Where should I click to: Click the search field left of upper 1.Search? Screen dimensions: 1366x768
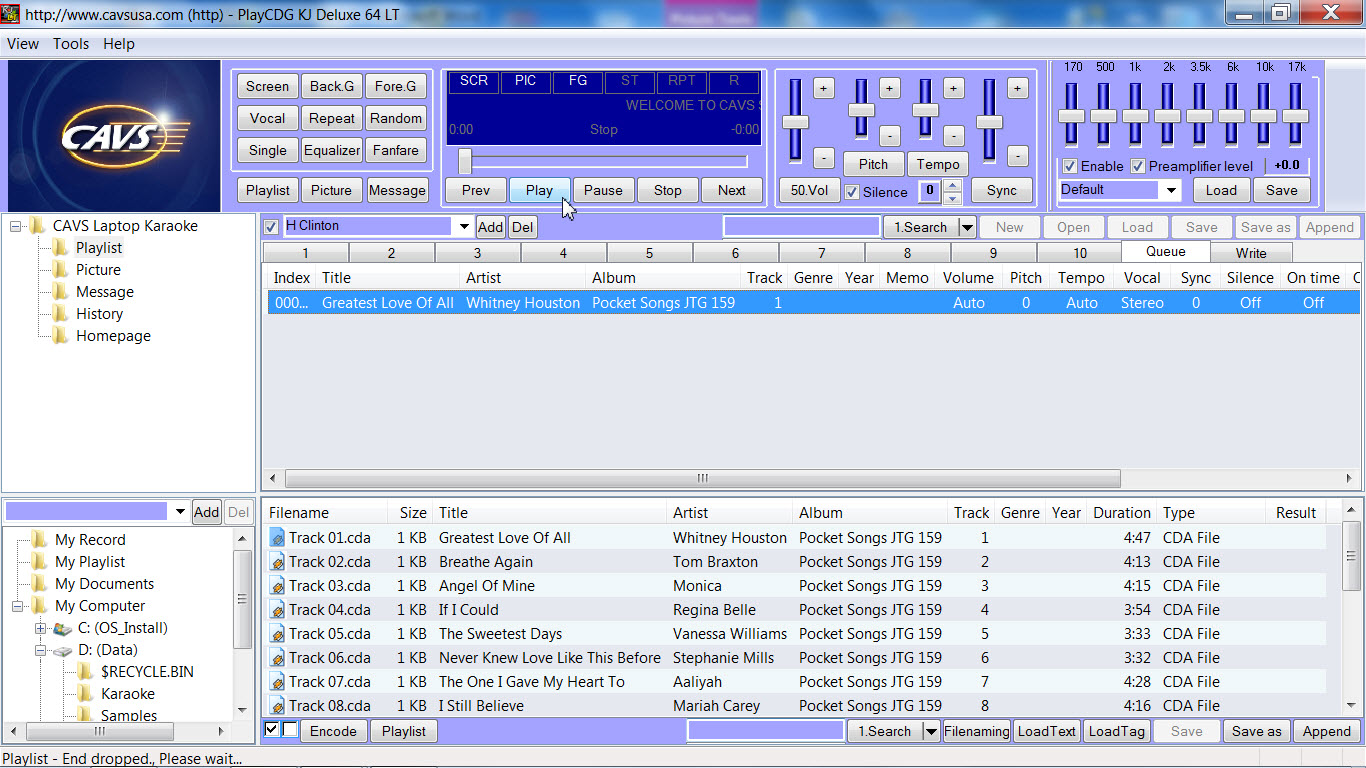click(802, 227)
